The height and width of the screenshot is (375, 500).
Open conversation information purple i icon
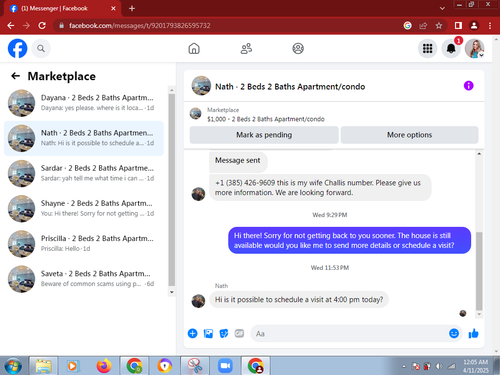point(468,86)
